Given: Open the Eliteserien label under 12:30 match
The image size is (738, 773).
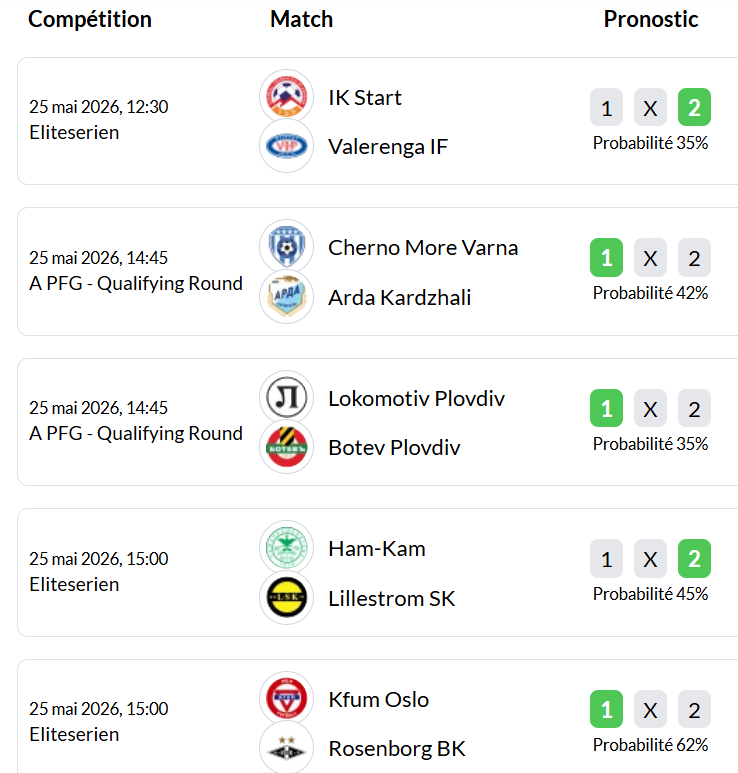Looking at the screenshot, I should click(74, 133).
